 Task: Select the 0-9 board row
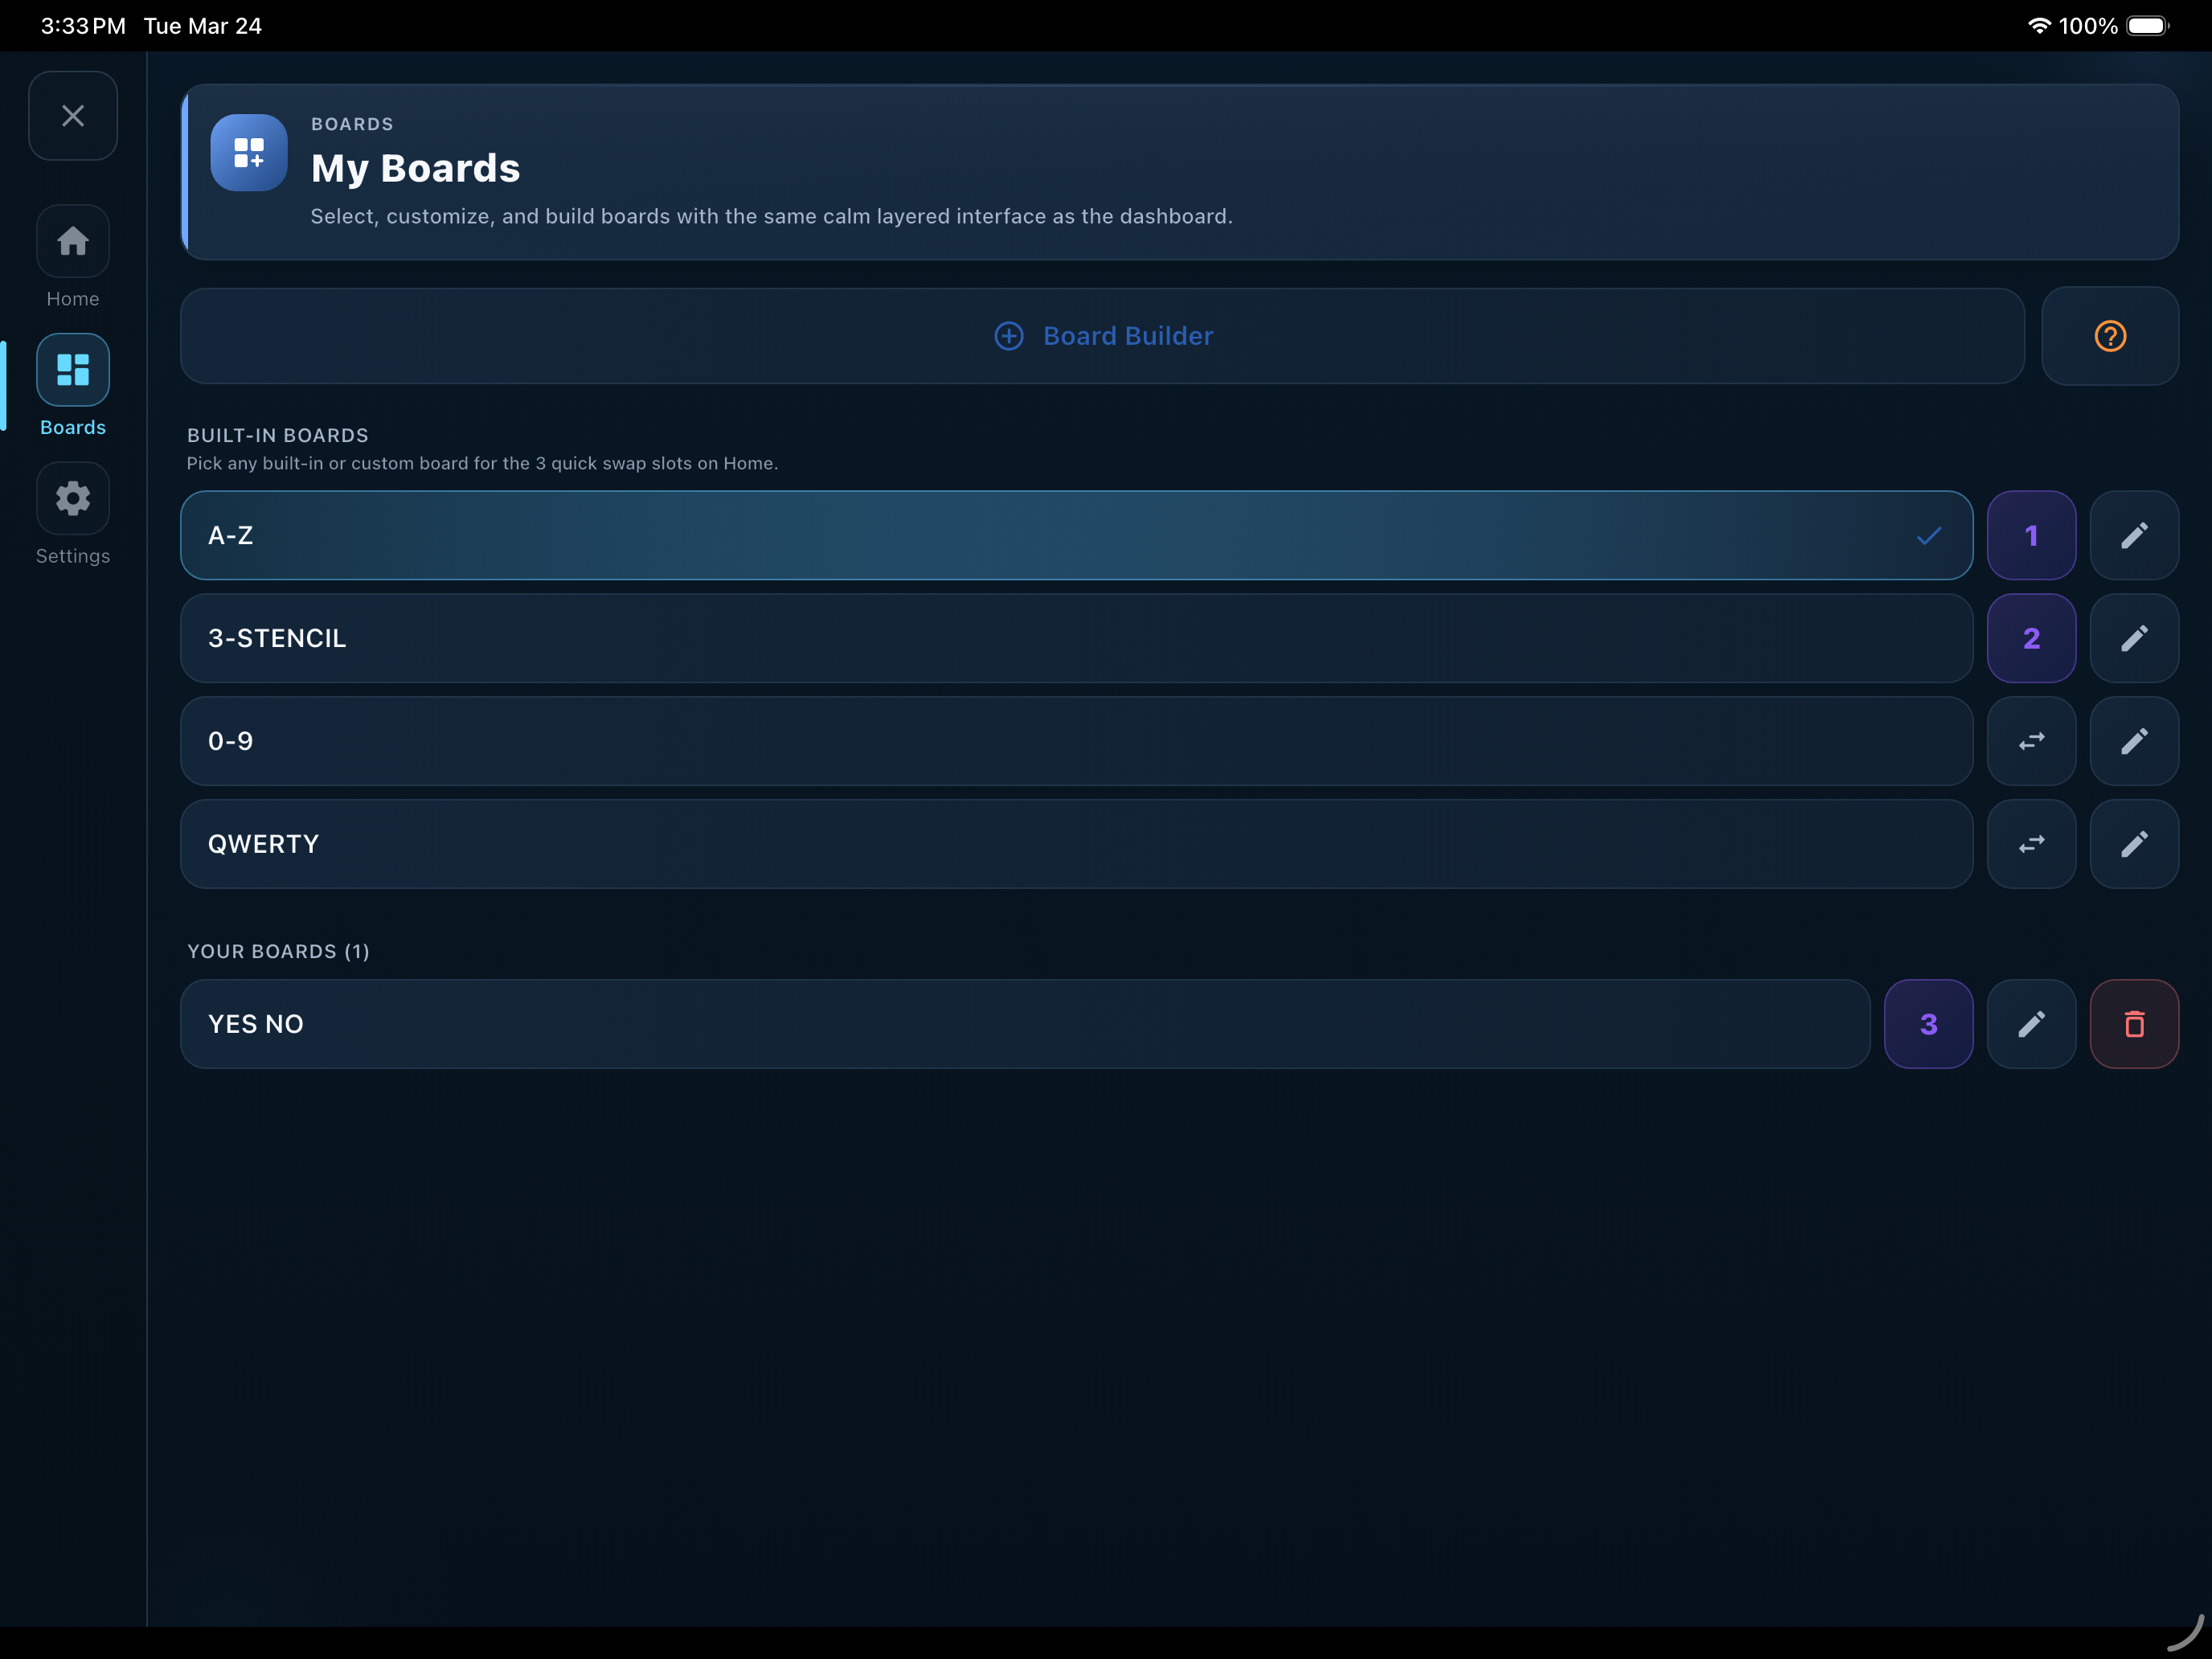(1076, 741)
